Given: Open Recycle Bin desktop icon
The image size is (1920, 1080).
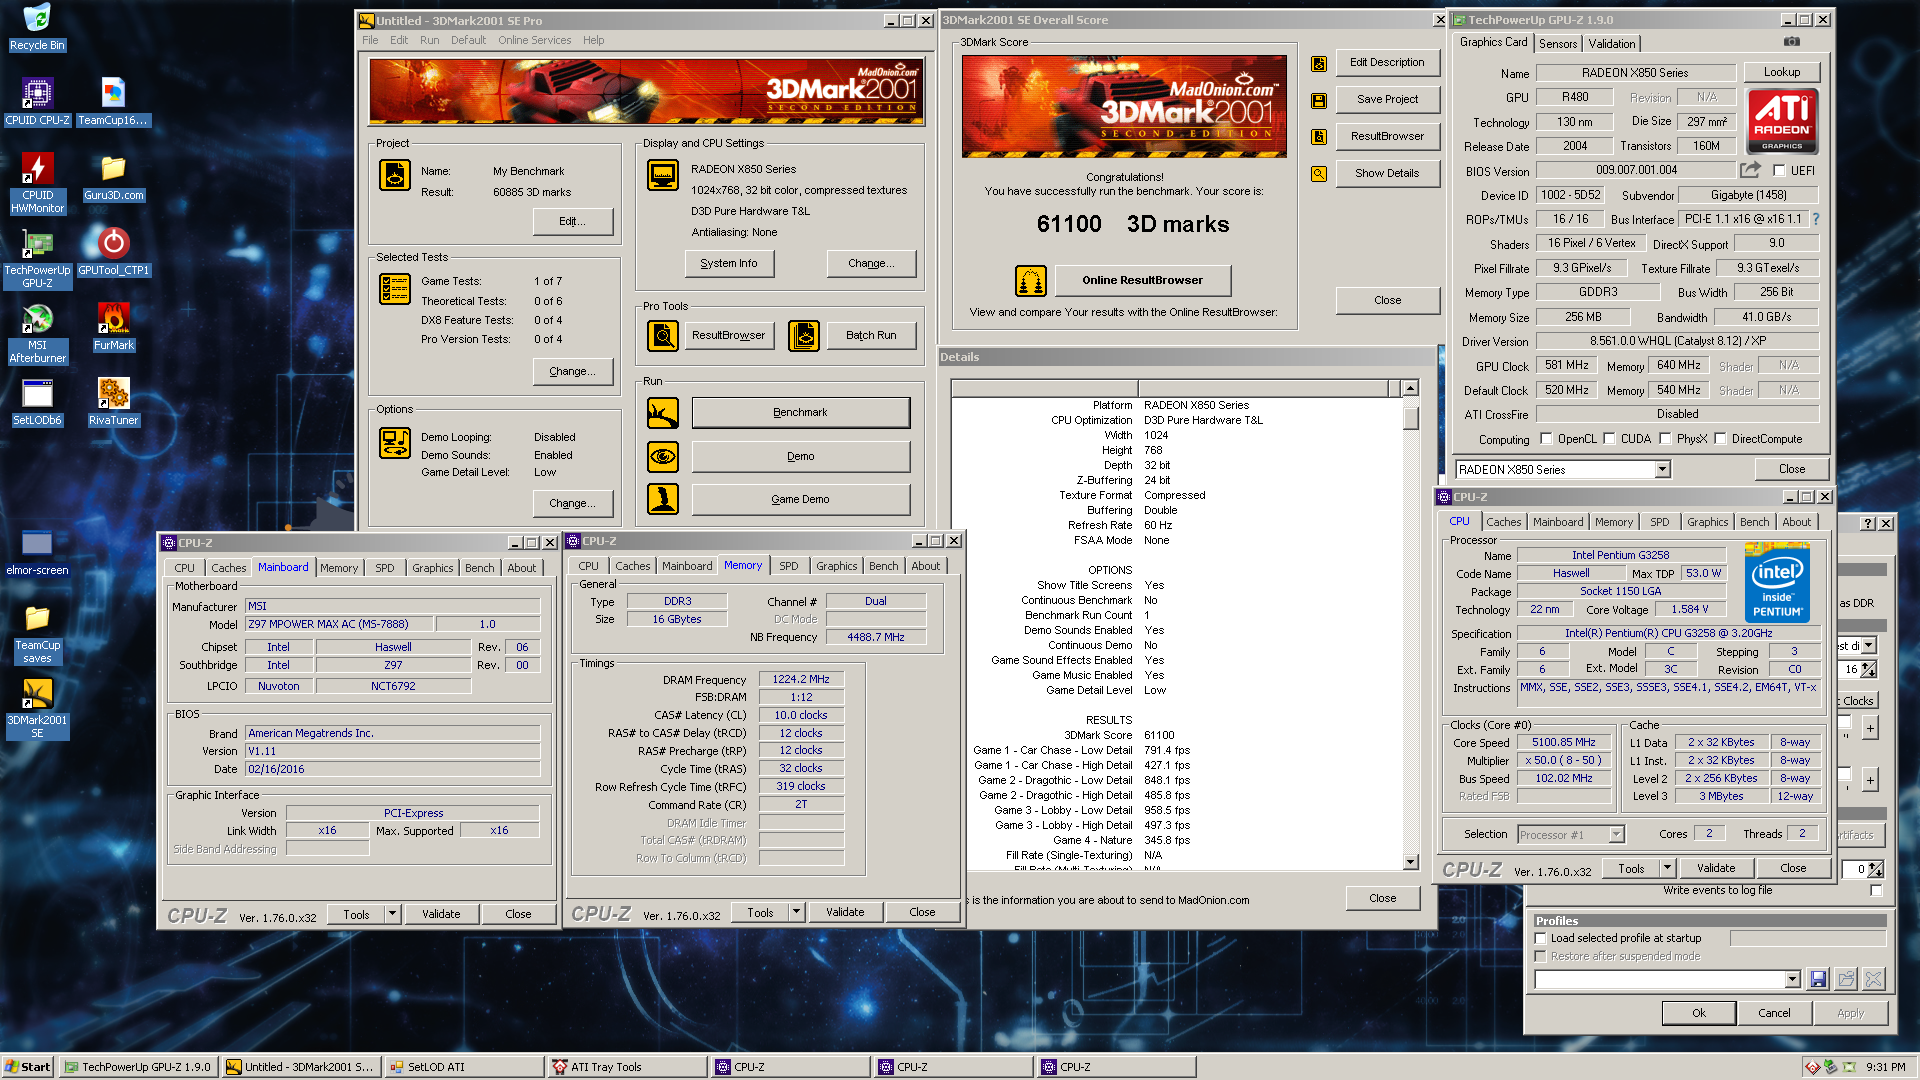Looking at the screenshot, I should pos(37,27).
